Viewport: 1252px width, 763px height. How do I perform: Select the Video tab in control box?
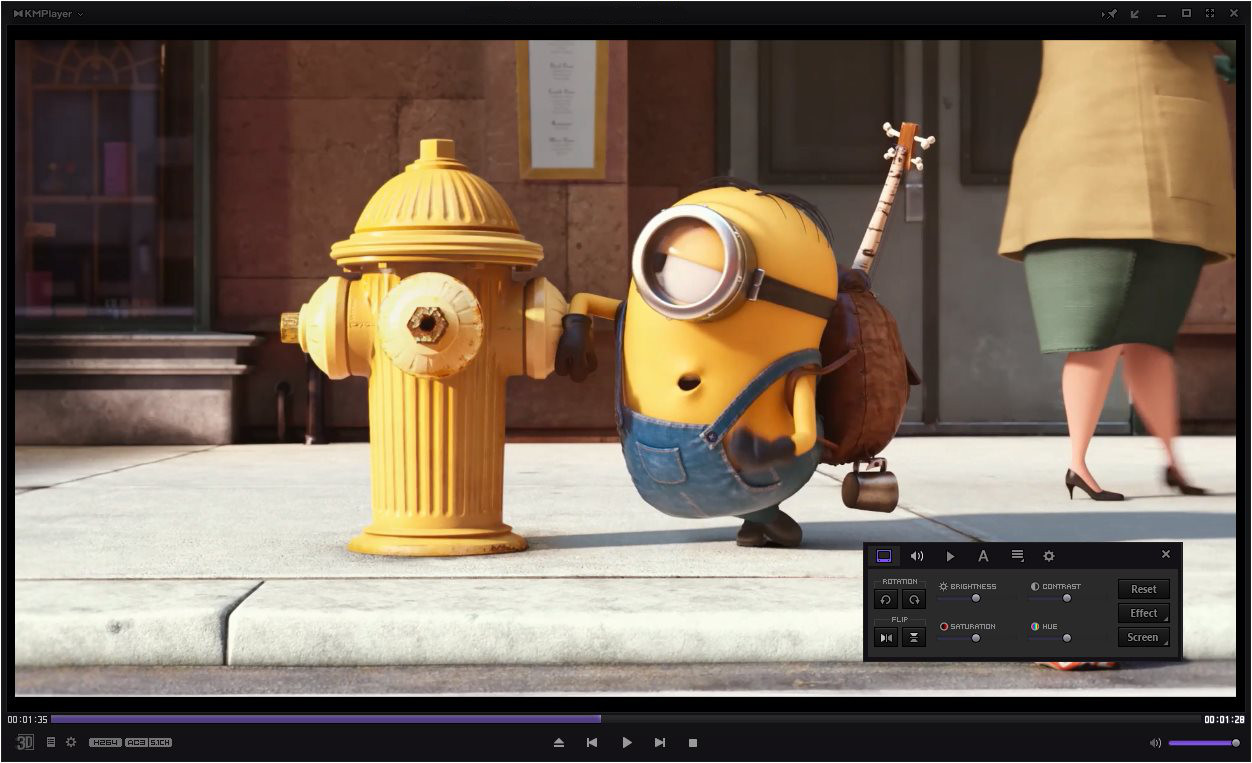tap(884, 556)
